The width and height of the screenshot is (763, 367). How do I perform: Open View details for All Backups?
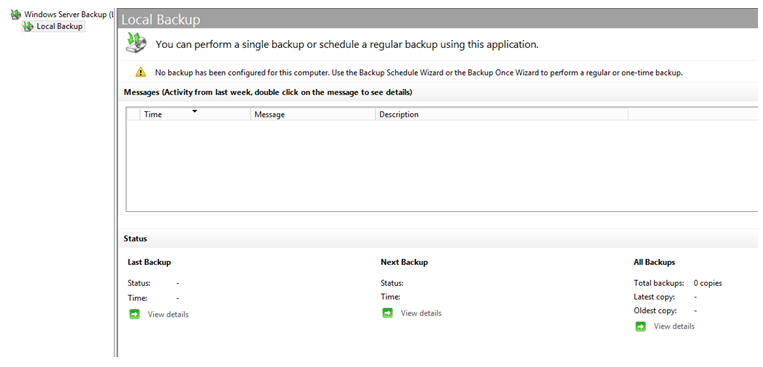tap(674, 326)
